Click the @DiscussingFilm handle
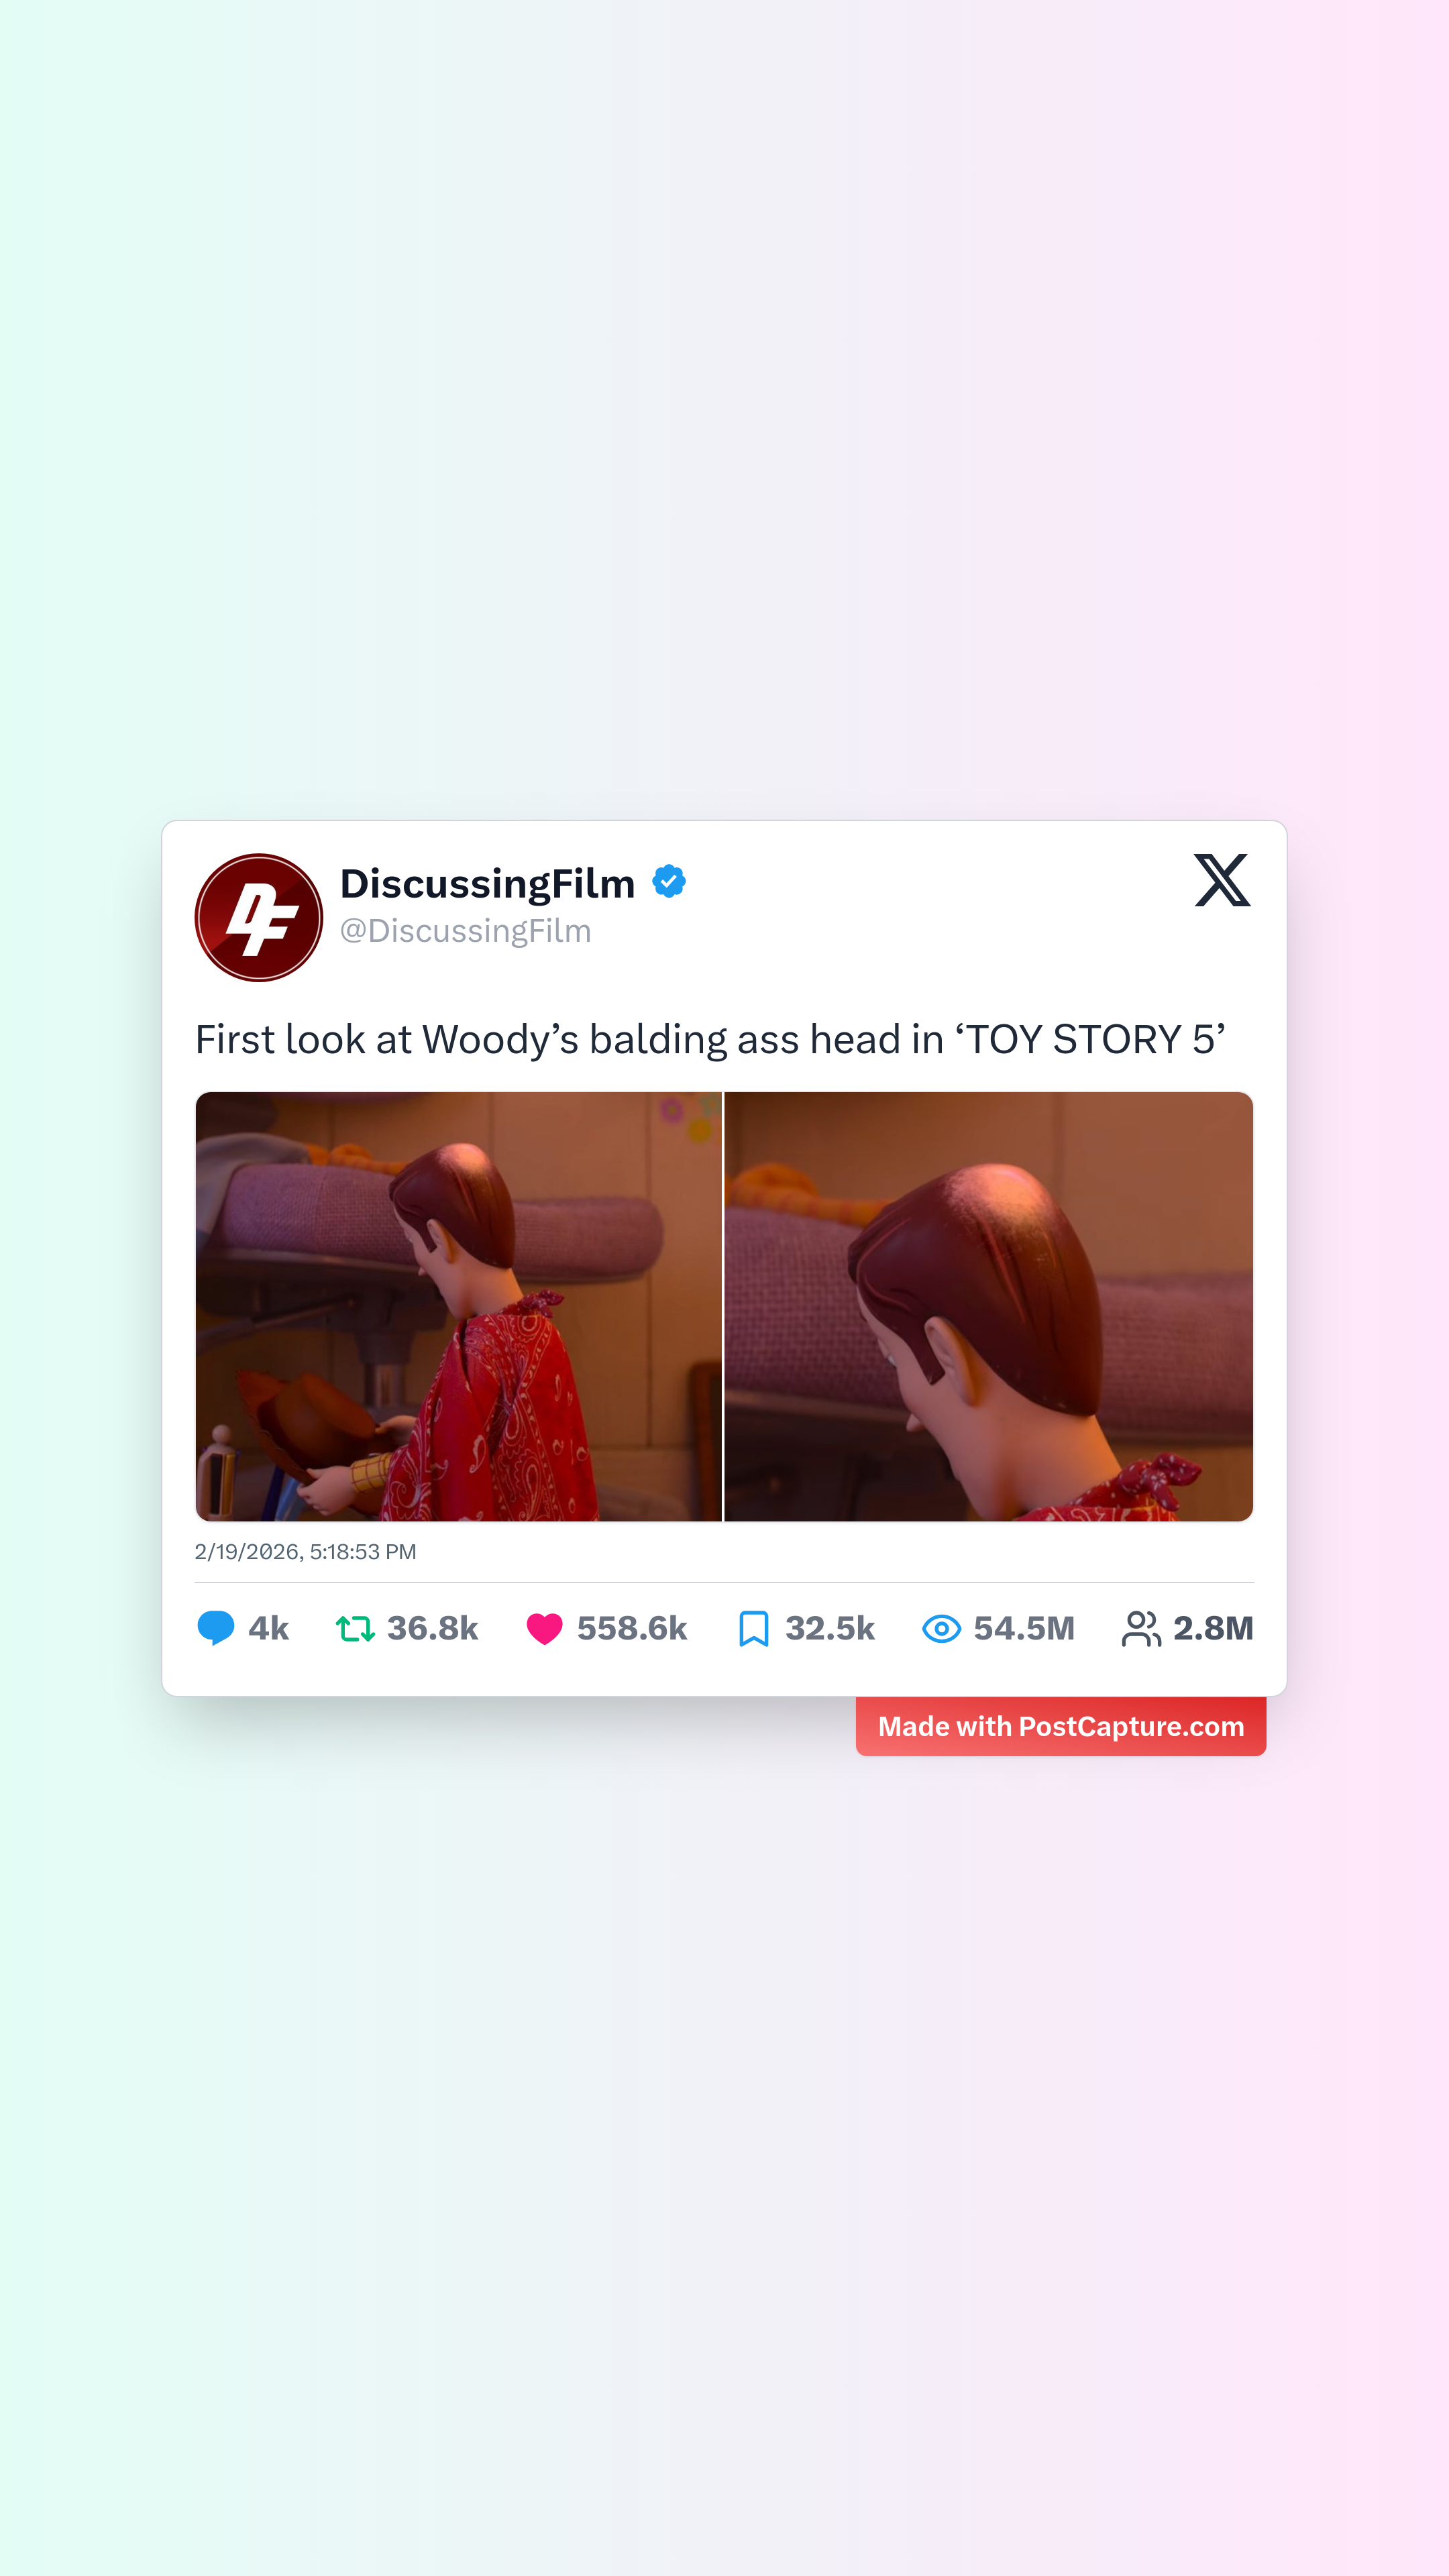Viewport: 1449px width, 2576px height. point(466,931)
